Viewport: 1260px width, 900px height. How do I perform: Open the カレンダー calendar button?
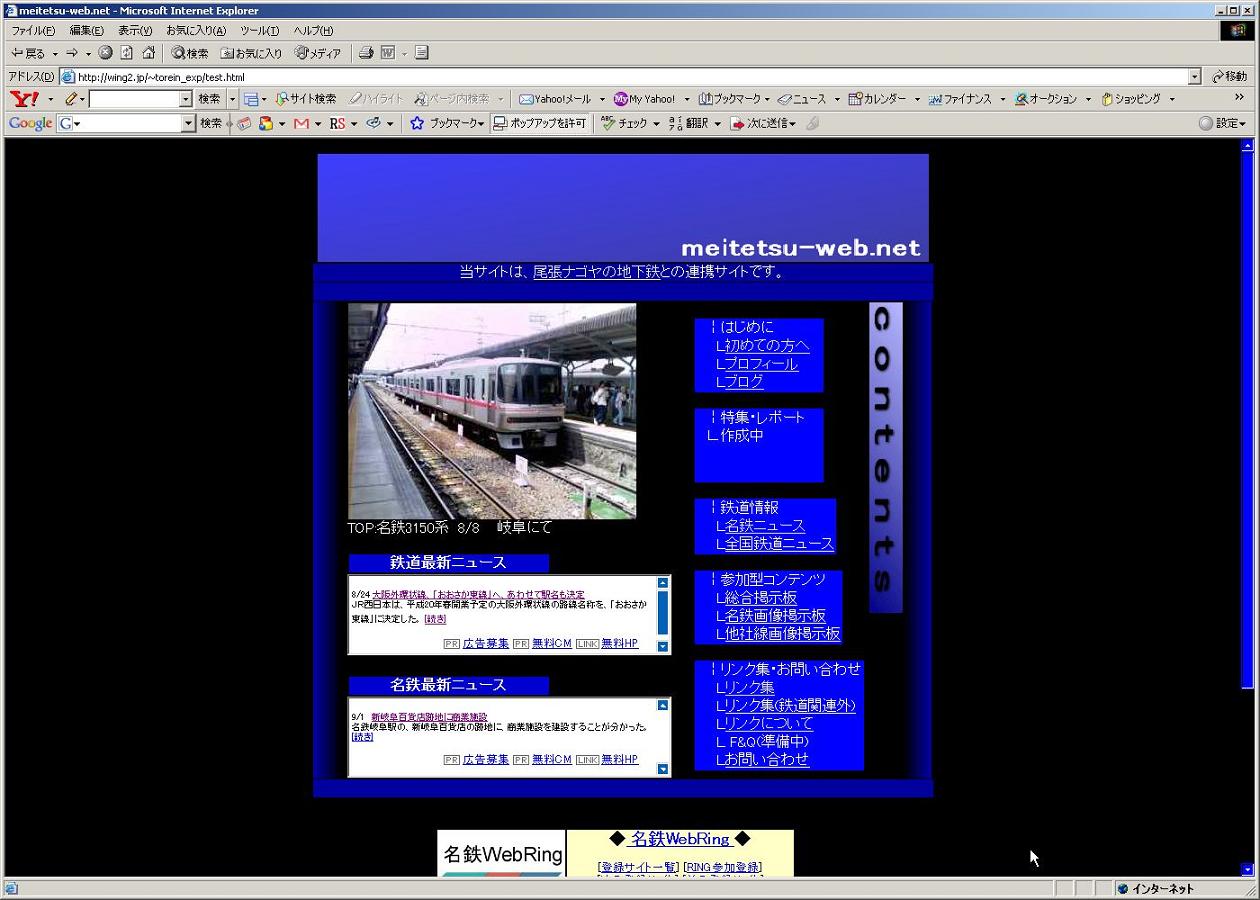877,99
